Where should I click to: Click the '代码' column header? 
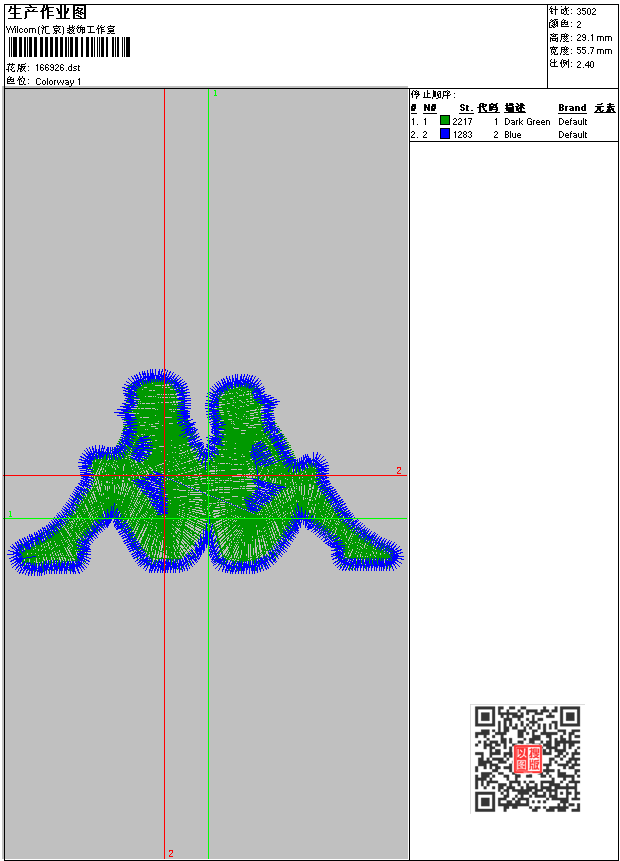[488, 108]
